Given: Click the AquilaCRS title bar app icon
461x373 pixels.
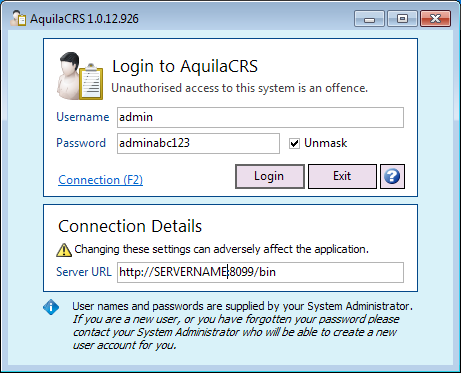Looking at the screenshot, I should coord(18,18).
